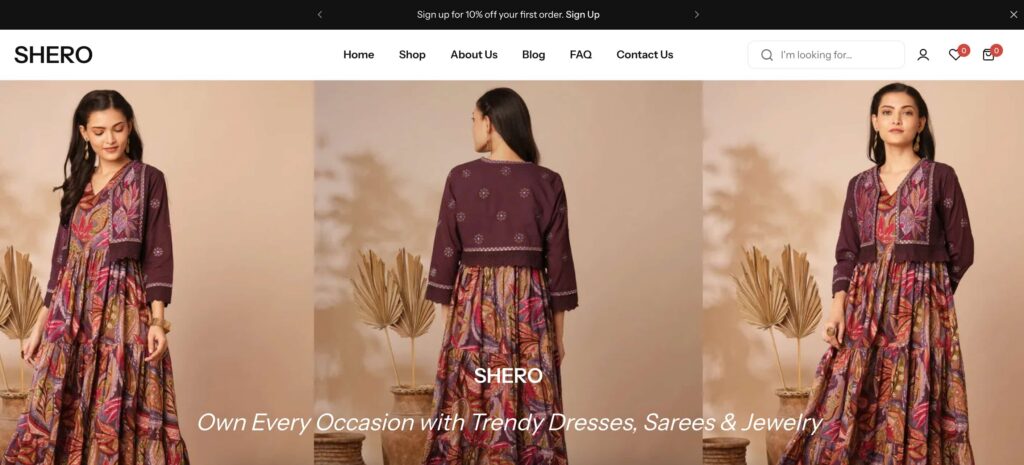
Task: Click the Sign Up link in banner
Action: point(583,14)
